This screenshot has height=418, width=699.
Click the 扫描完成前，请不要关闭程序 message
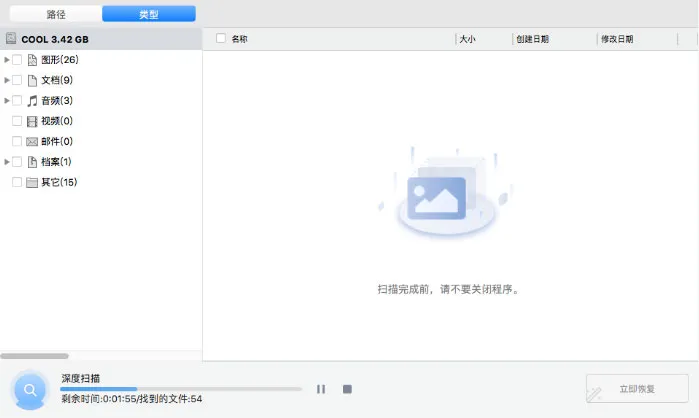pyautogui.click(x=449, y=289)
